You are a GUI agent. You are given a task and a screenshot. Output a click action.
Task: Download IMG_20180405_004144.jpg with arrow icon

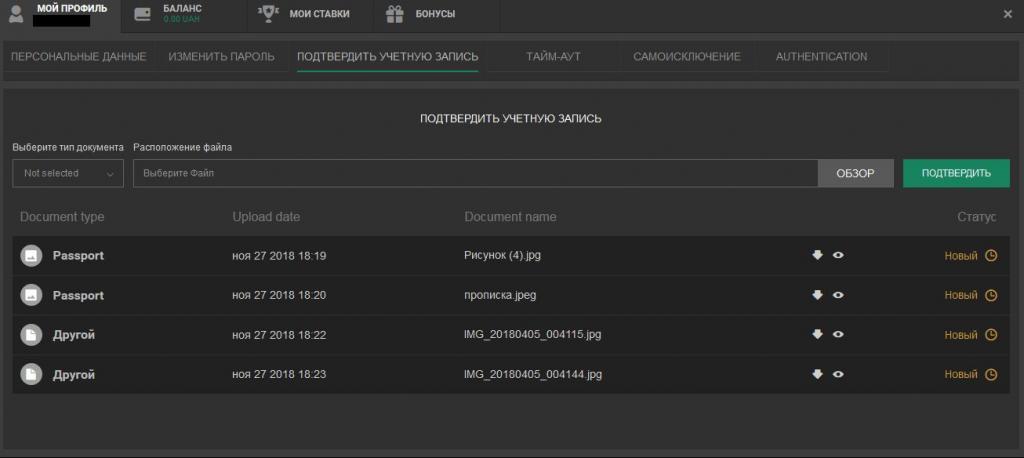coord(817,374)
